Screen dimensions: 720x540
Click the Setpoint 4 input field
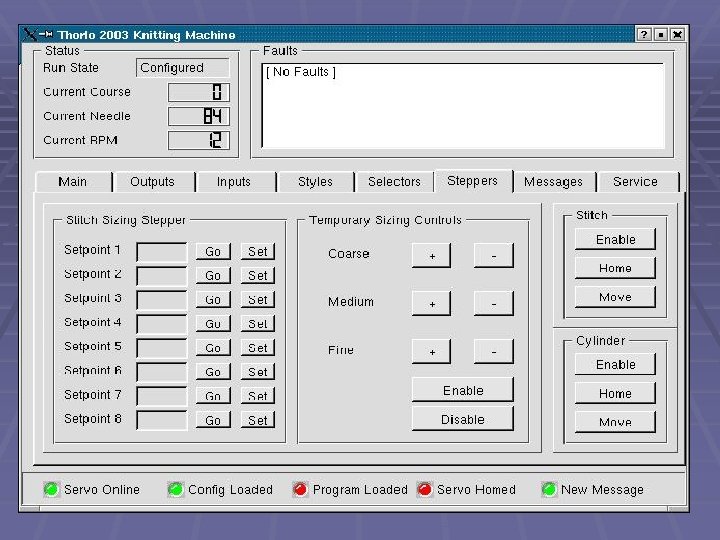162,324
